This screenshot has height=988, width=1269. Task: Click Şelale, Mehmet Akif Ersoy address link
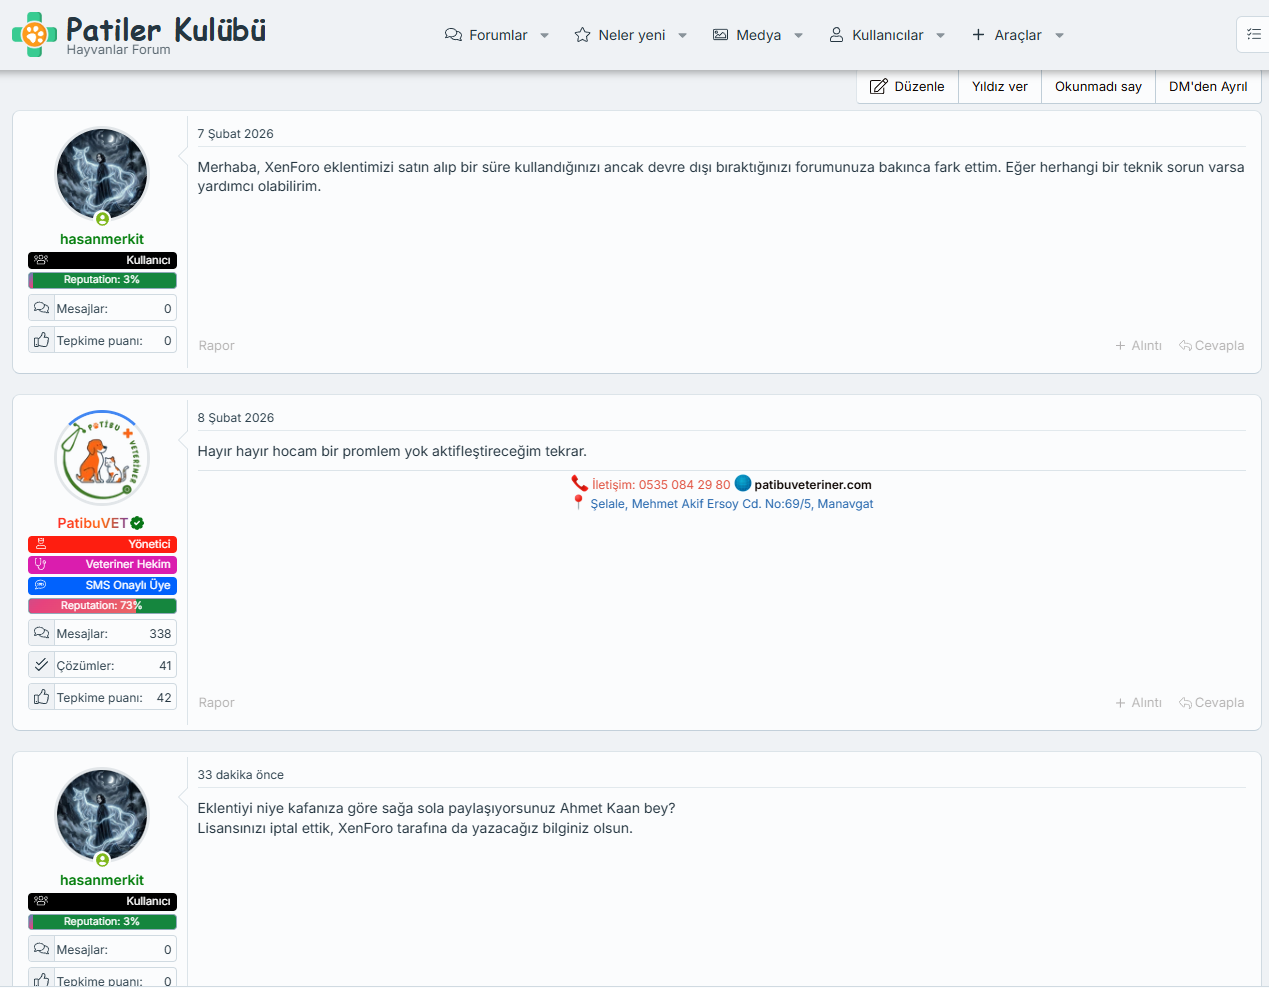pyautogui.click(x=732, y=504)
